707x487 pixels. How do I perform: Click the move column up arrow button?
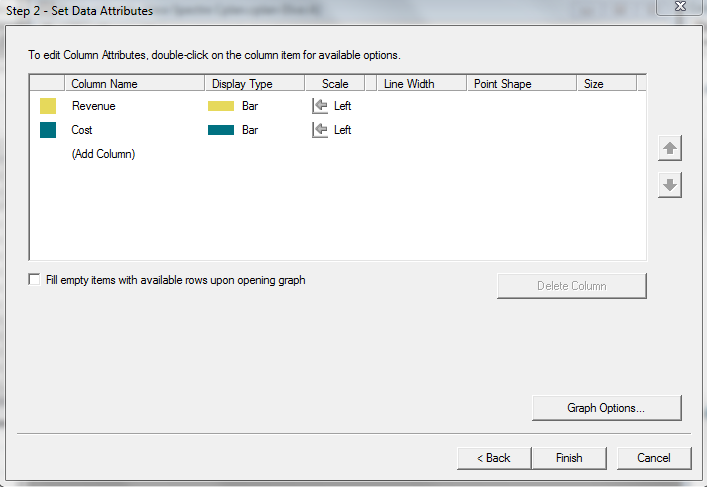click(x=670, y=148)
